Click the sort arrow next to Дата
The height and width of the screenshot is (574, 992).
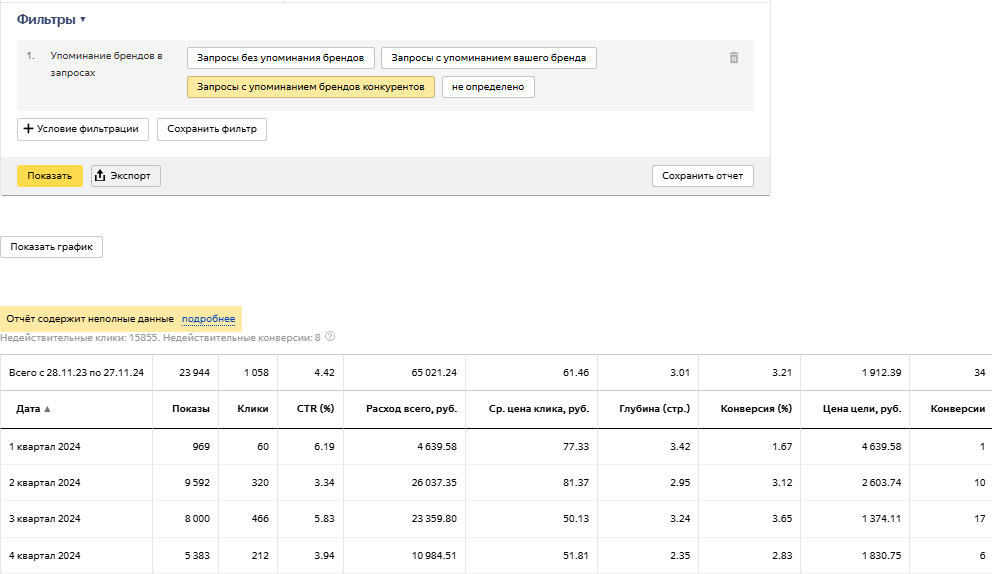click(47, 409)
